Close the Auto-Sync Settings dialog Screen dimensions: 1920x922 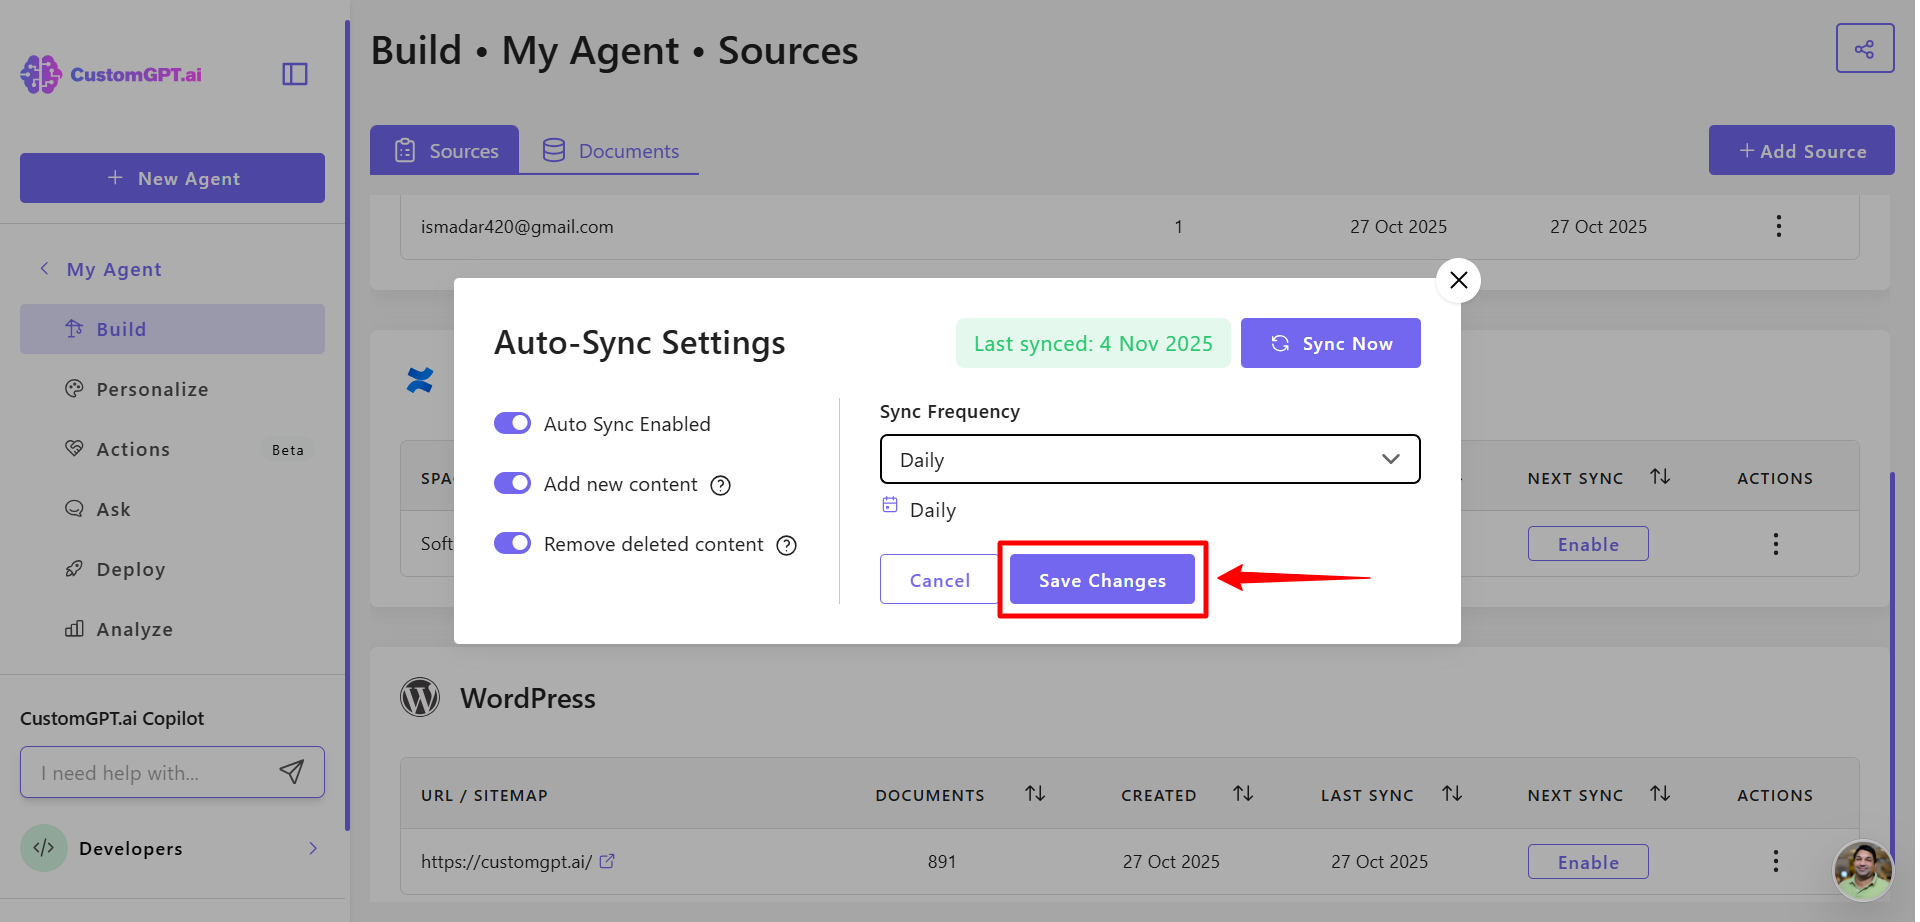point(1458,280)
